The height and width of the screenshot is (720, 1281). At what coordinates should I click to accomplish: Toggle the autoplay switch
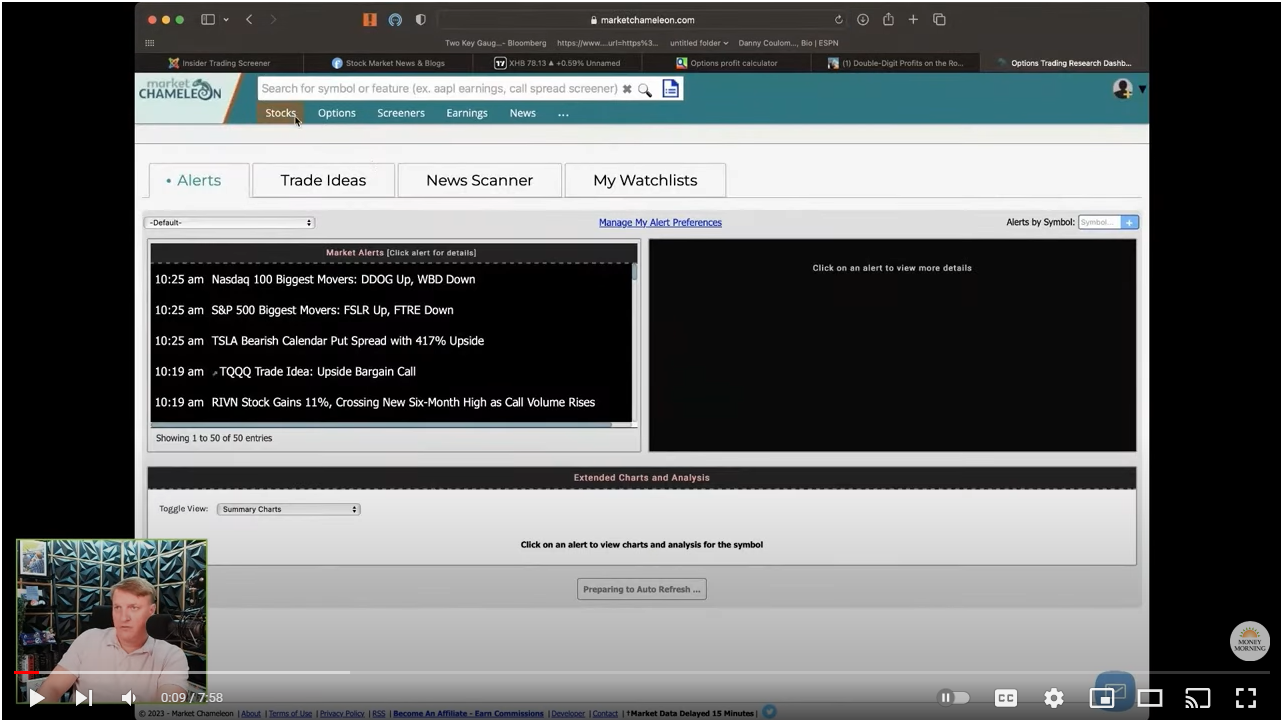pyautogui.click(x=954, y=698)
